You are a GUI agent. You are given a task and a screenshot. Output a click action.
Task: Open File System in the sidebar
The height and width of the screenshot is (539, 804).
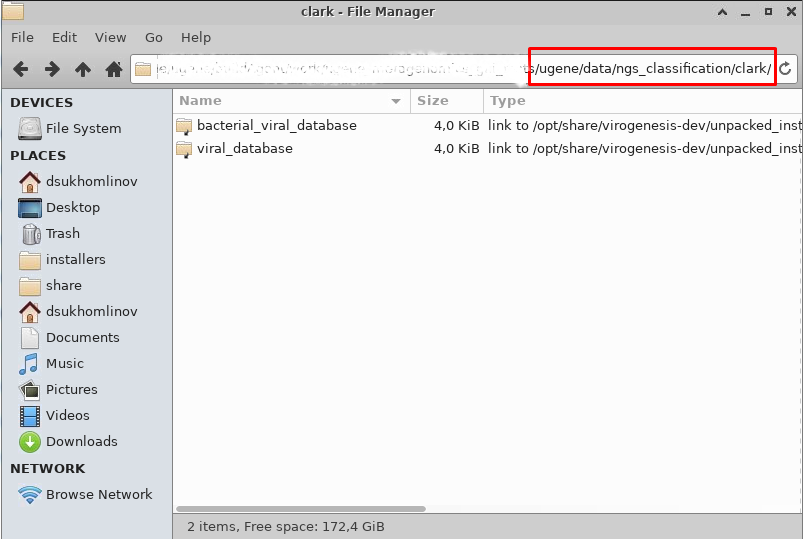83,128
